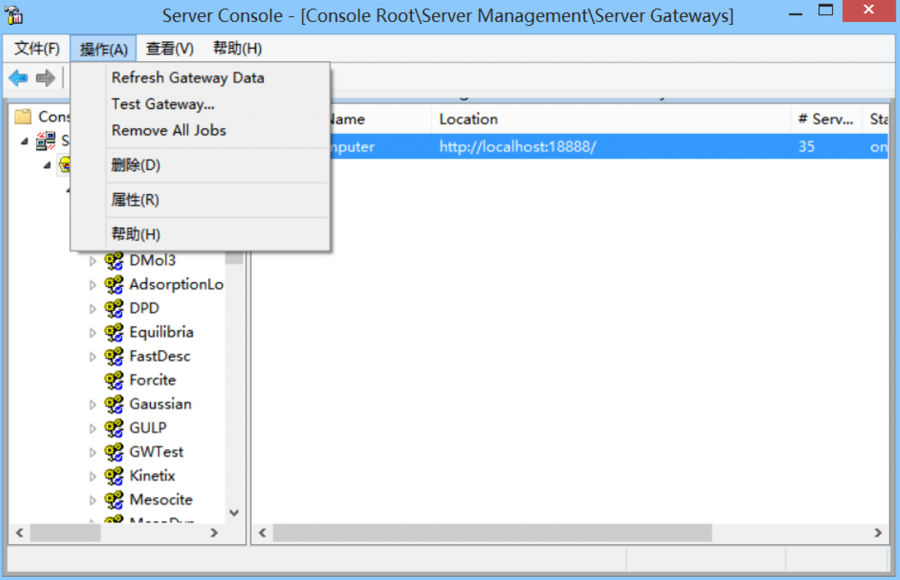Click the GULP server icon
Image resolution: width=900 pixels, height=580 pixels.
114,428
